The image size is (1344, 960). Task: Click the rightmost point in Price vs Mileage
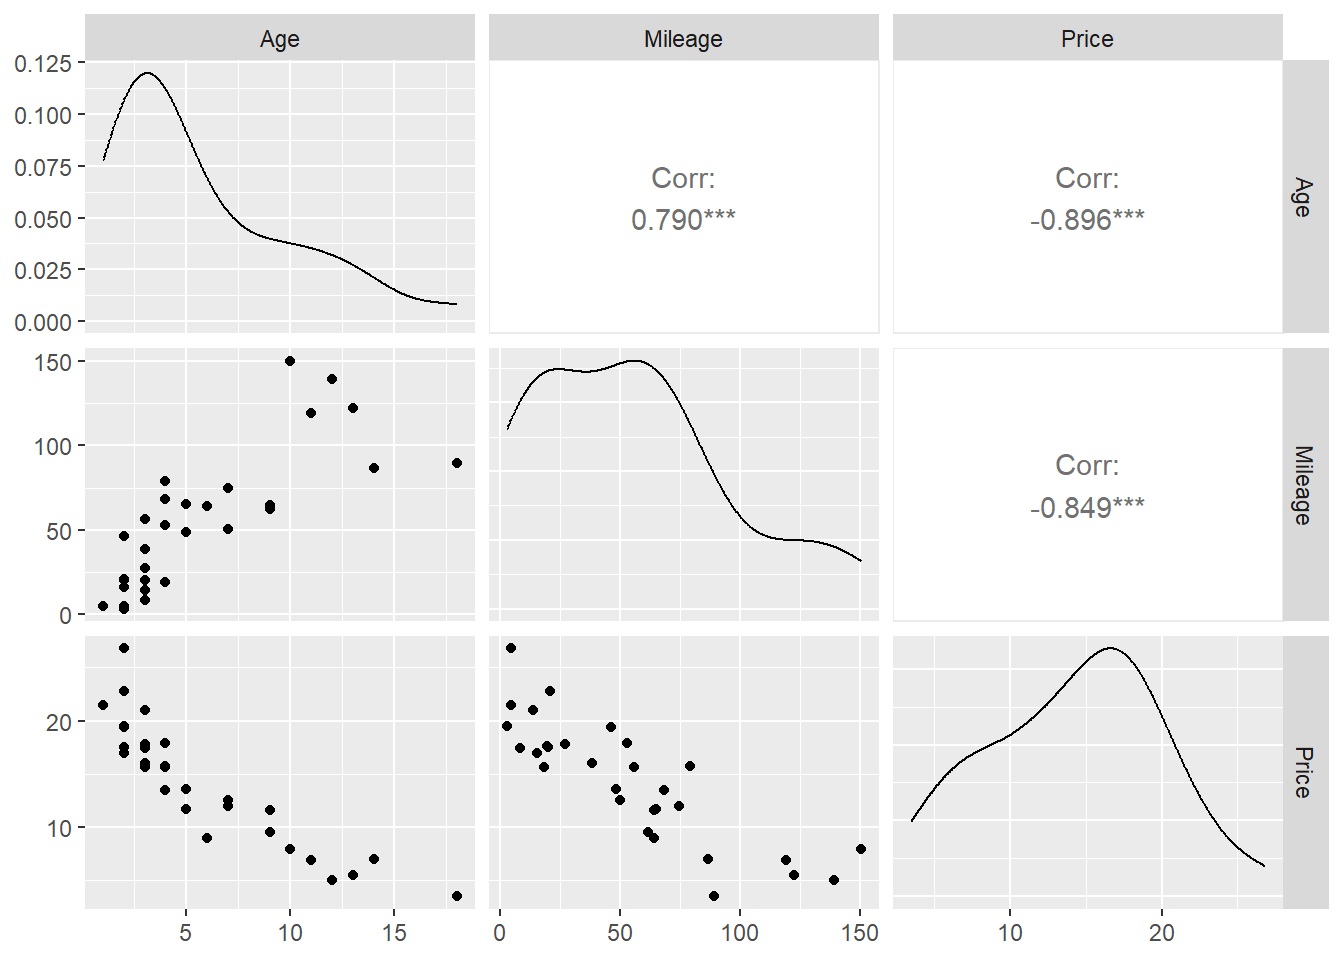coord(861,849)
